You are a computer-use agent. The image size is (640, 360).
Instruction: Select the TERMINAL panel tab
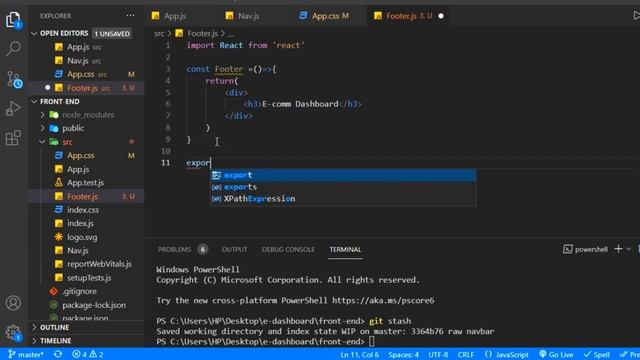345,249
